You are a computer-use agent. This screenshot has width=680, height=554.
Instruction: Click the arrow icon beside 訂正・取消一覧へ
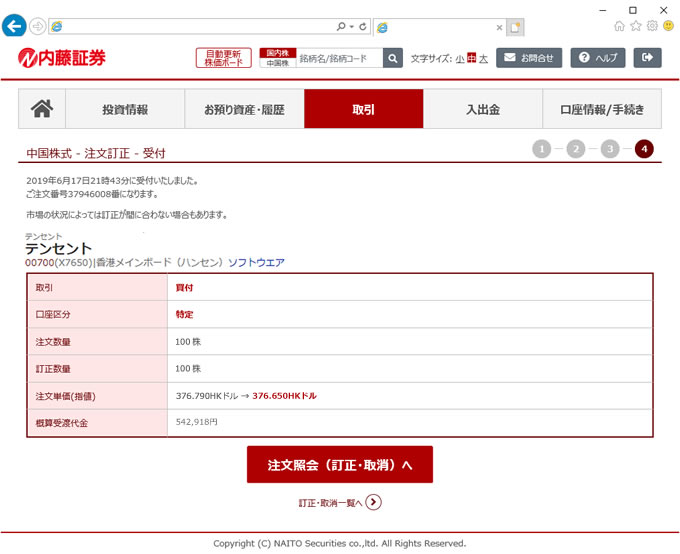(373, 502)
